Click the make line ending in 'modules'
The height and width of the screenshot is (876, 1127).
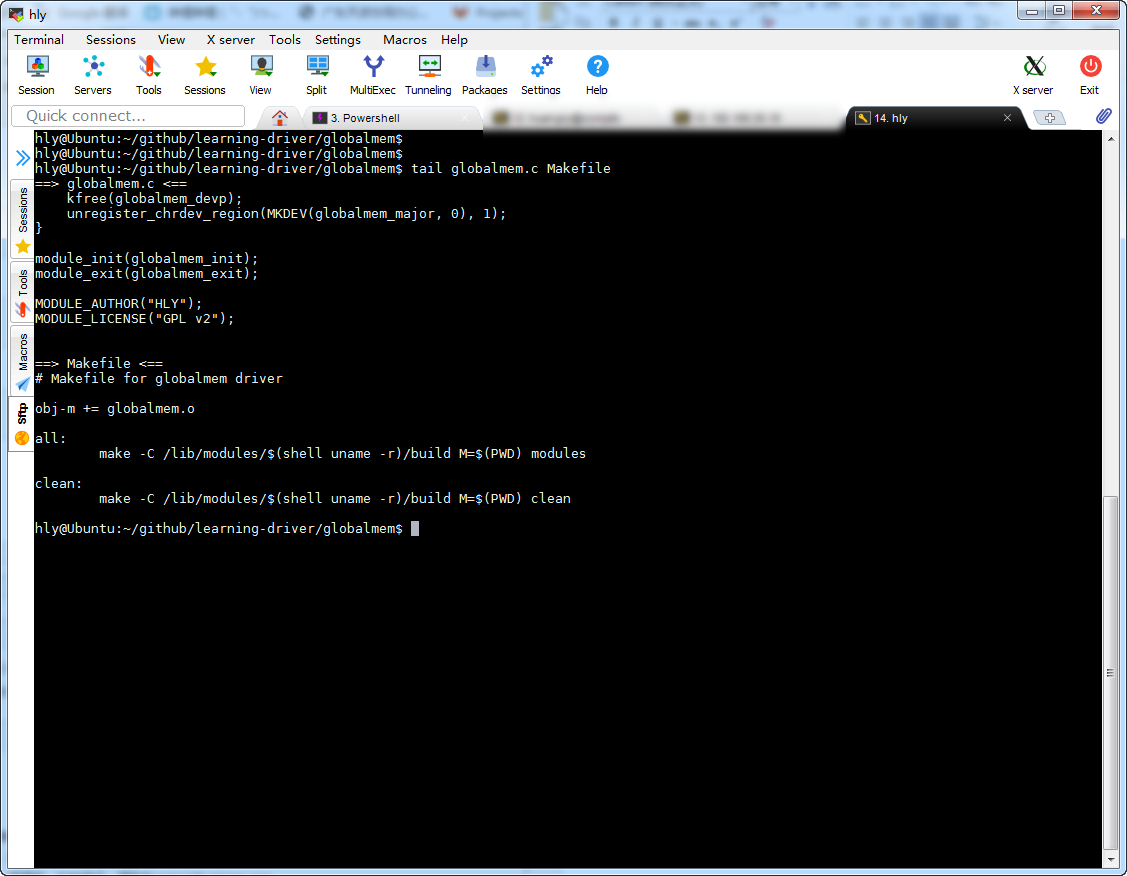click(342, 453)
